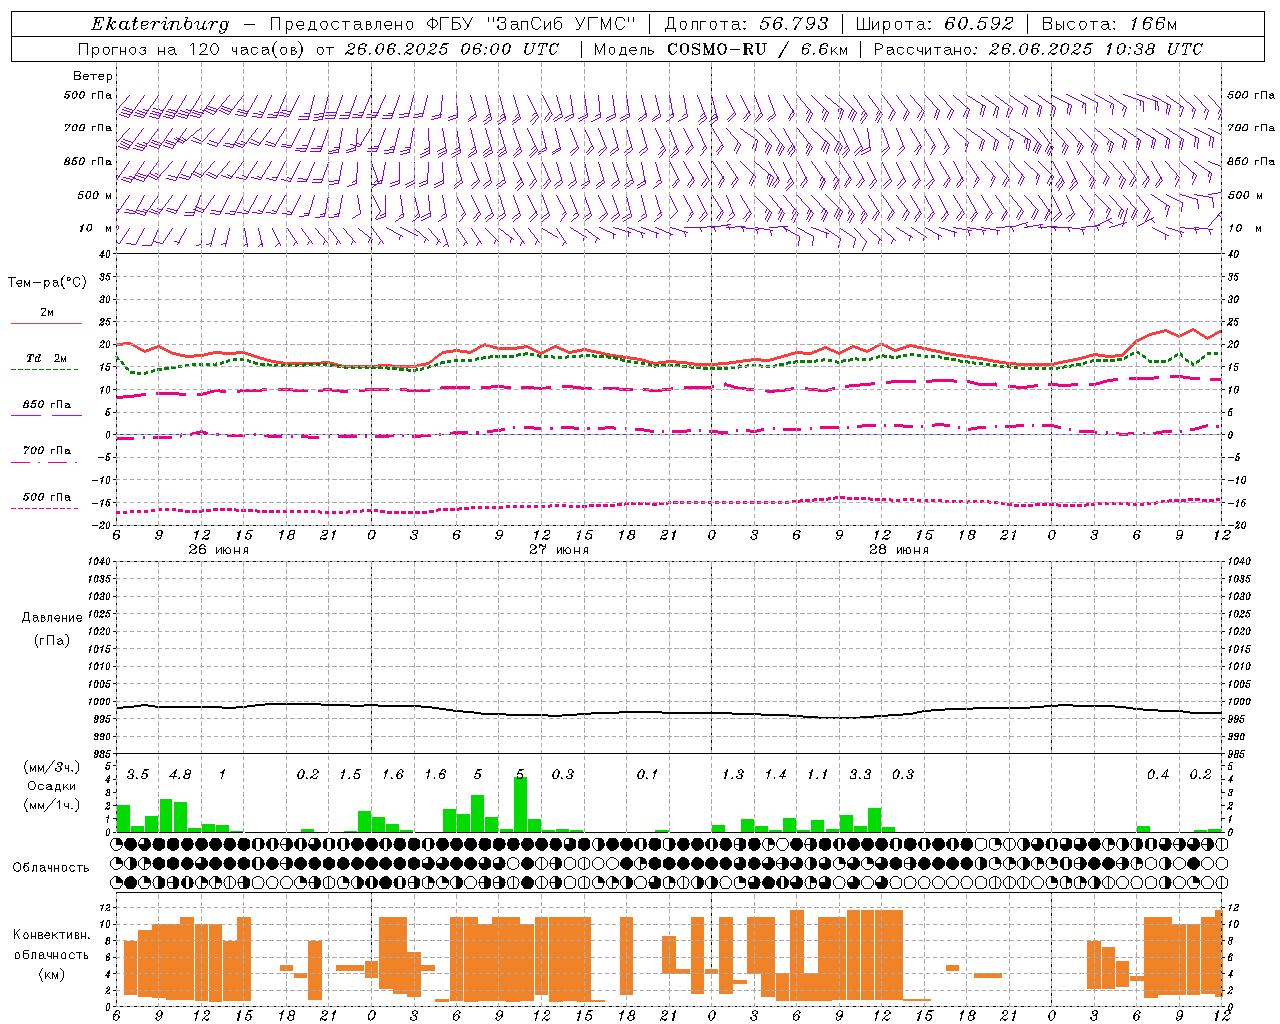
Task: Select the 1.5 precipitation total
Action: 350,775
